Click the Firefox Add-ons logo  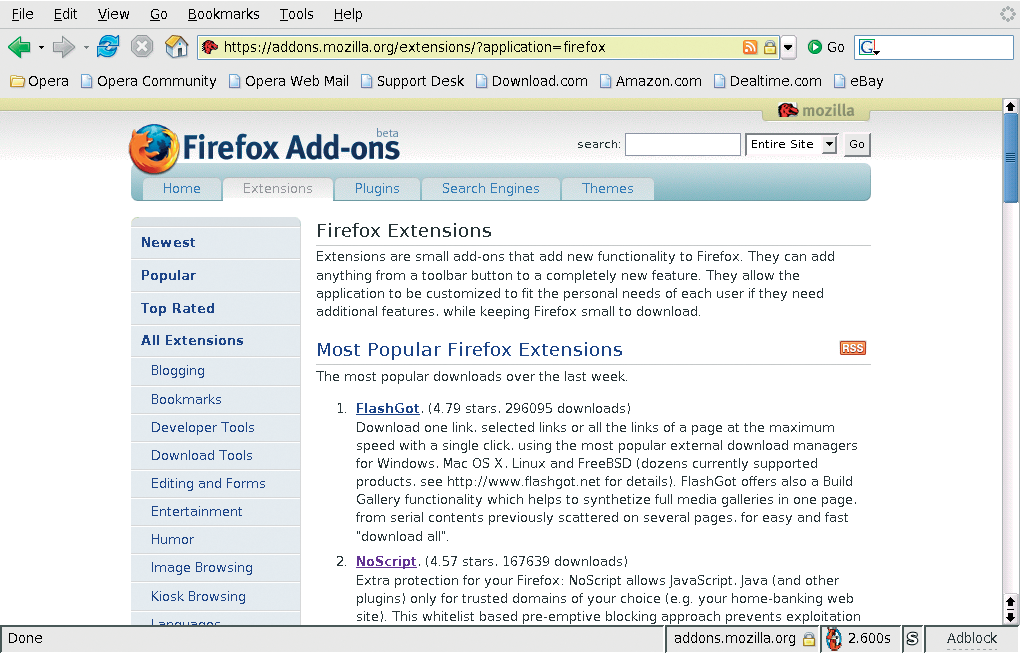[264, 148]
